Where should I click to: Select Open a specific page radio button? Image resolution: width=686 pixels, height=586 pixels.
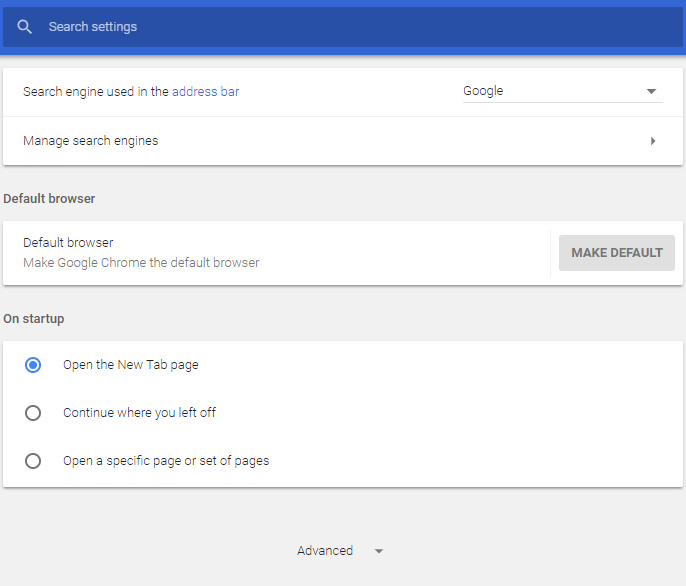click(x=33, y=461)
